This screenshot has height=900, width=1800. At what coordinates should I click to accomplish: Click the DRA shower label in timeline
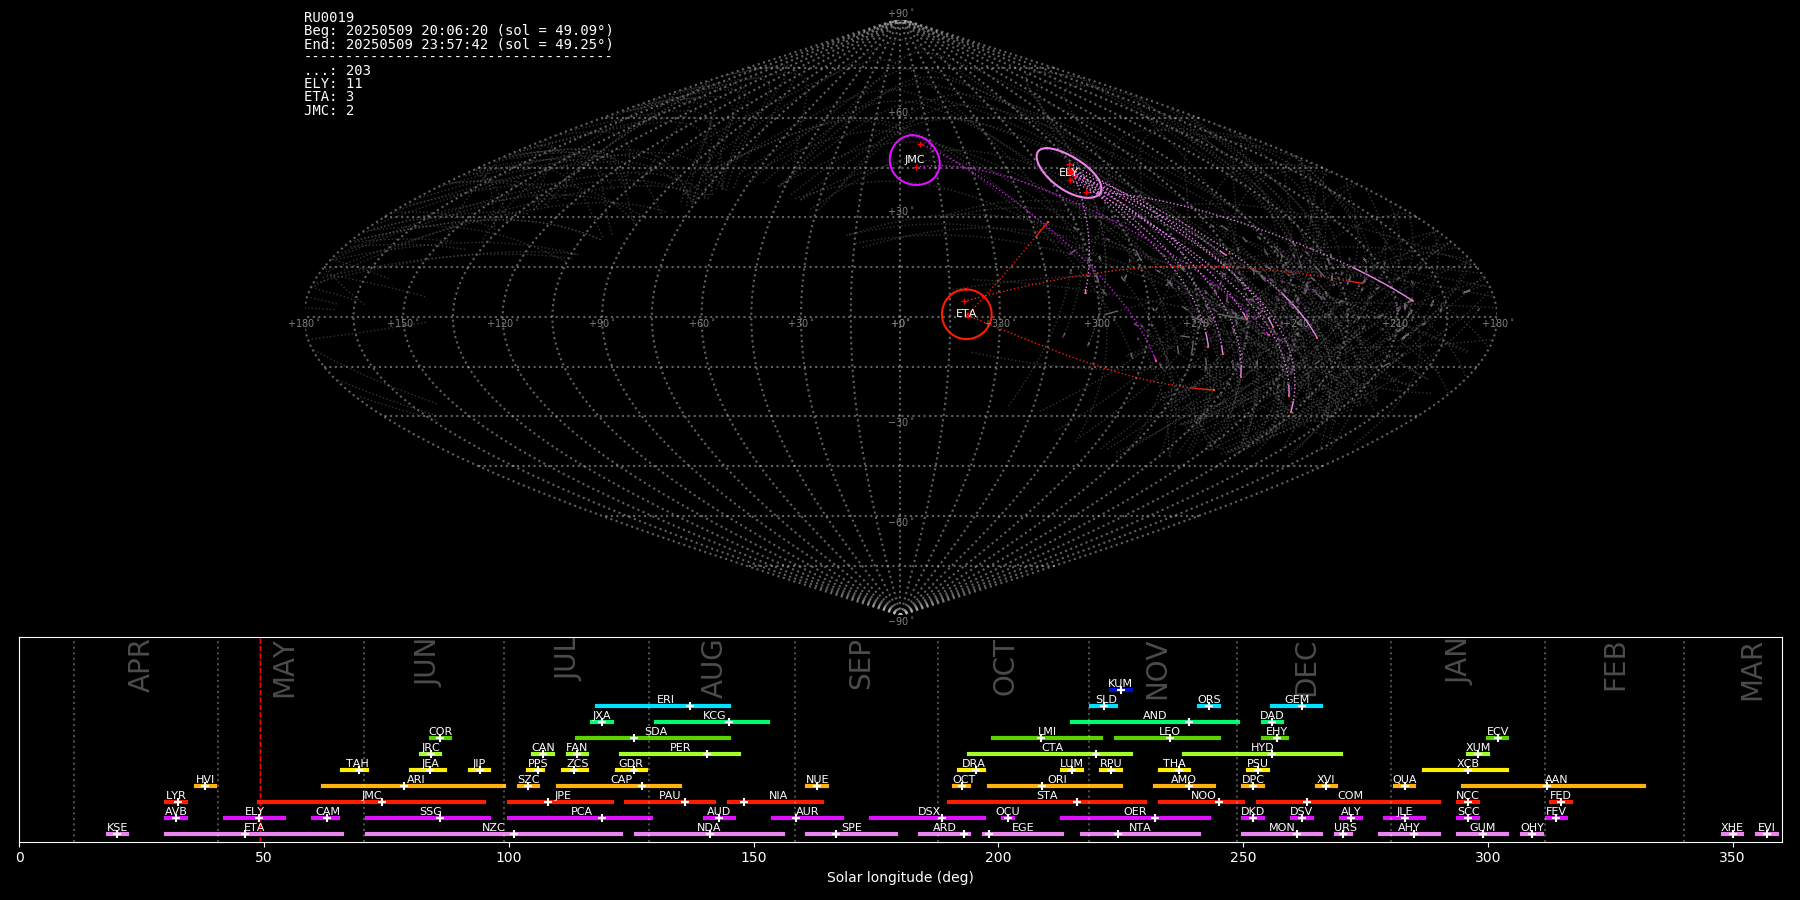coord(974,764)
